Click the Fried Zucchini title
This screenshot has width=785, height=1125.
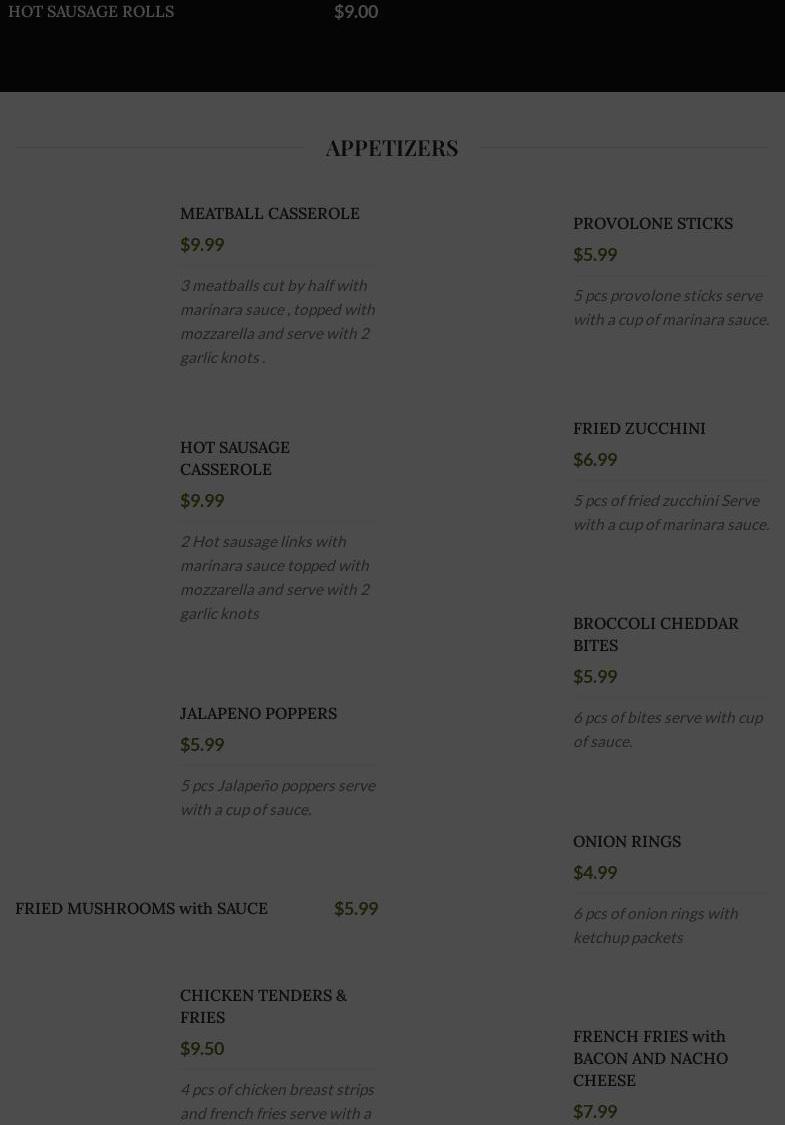coord(639,428)
